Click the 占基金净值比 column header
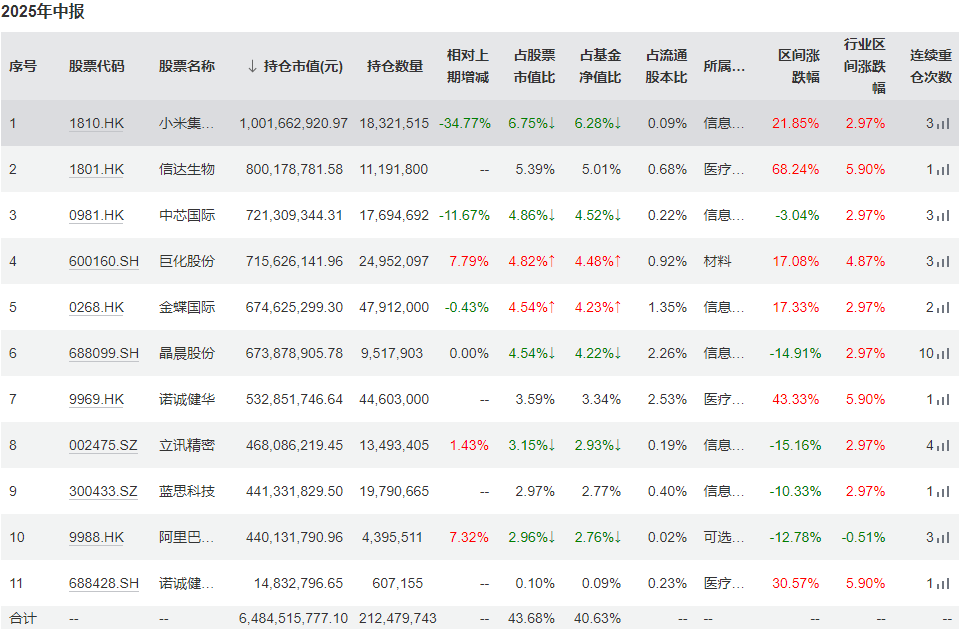Image resolution: width=959 pixels, height=629 pixels. pyautogui.click(x=601, y=66)
